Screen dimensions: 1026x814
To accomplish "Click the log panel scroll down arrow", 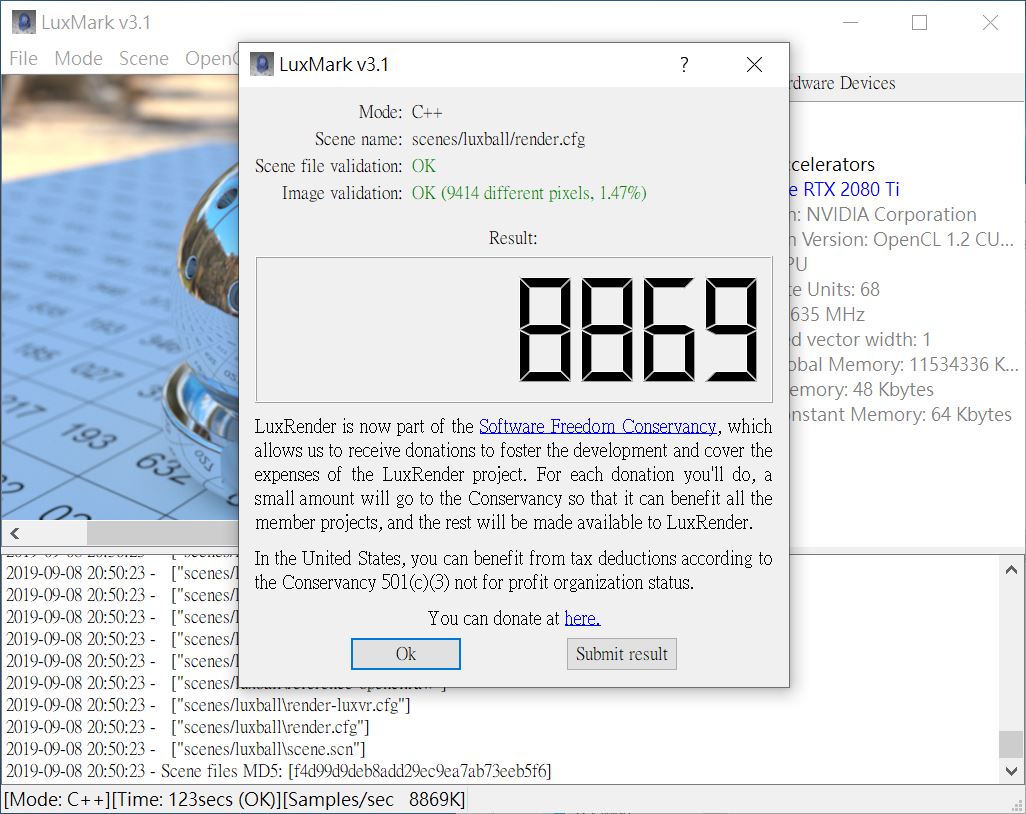I will point(1011,771).
